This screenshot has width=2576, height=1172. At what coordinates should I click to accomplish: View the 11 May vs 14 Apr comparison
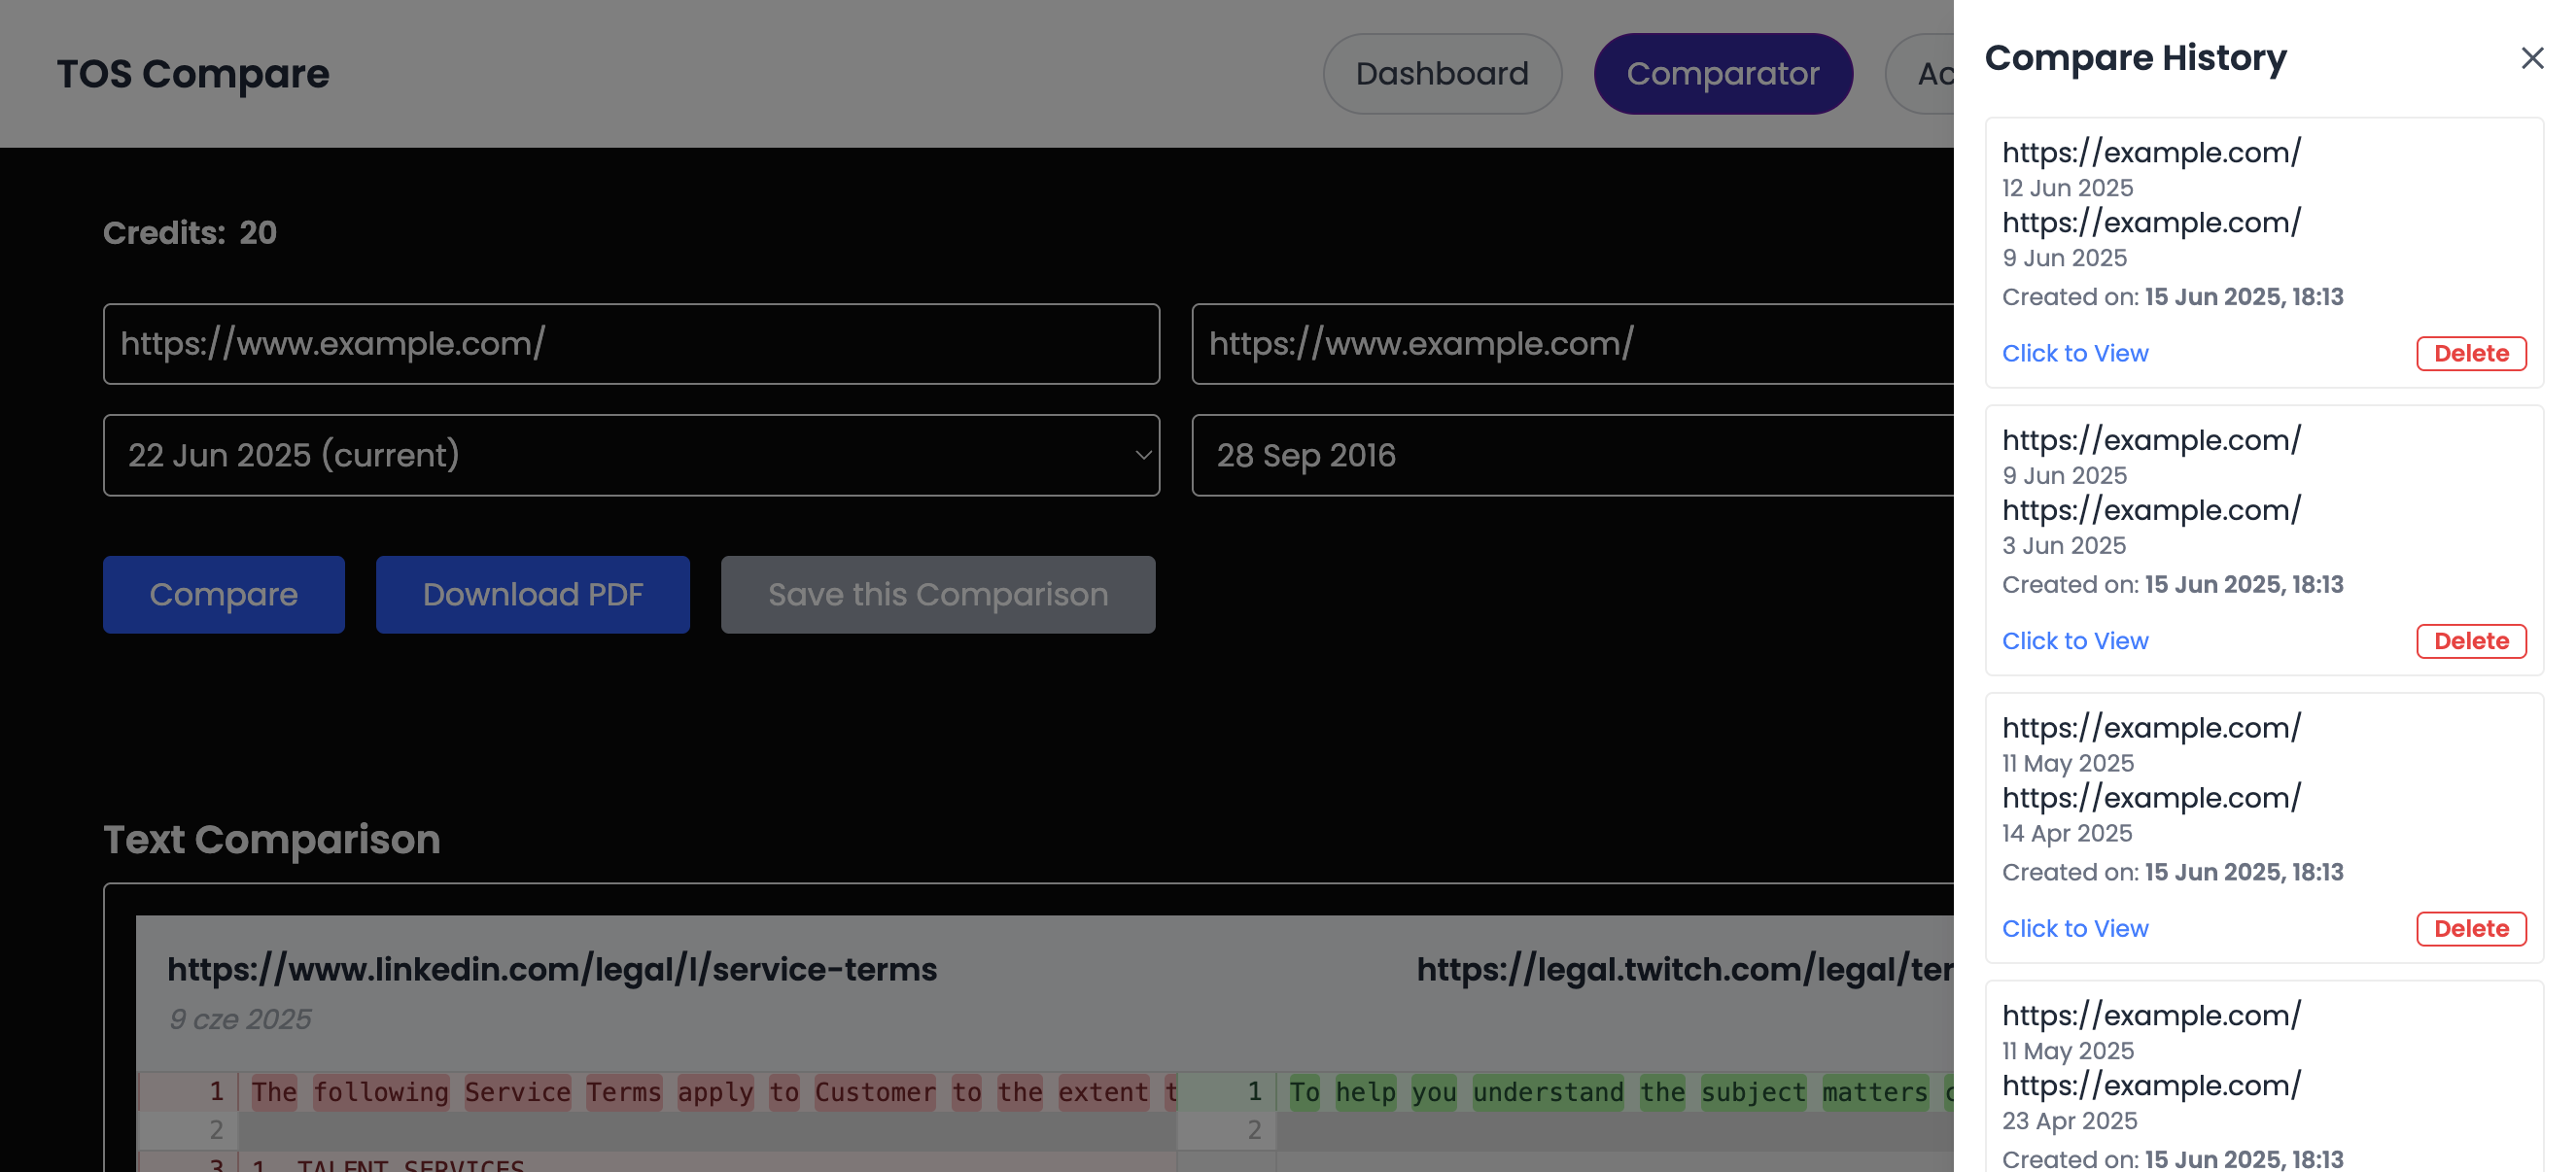[x=2075, y=929]
